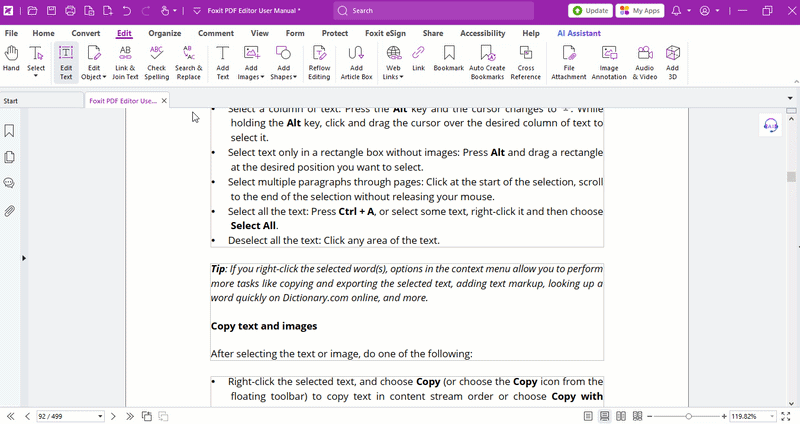The height and width of the screenshot is (424, 800).
Task: Click the Print icon in the title bar
Action: point(70,11)
